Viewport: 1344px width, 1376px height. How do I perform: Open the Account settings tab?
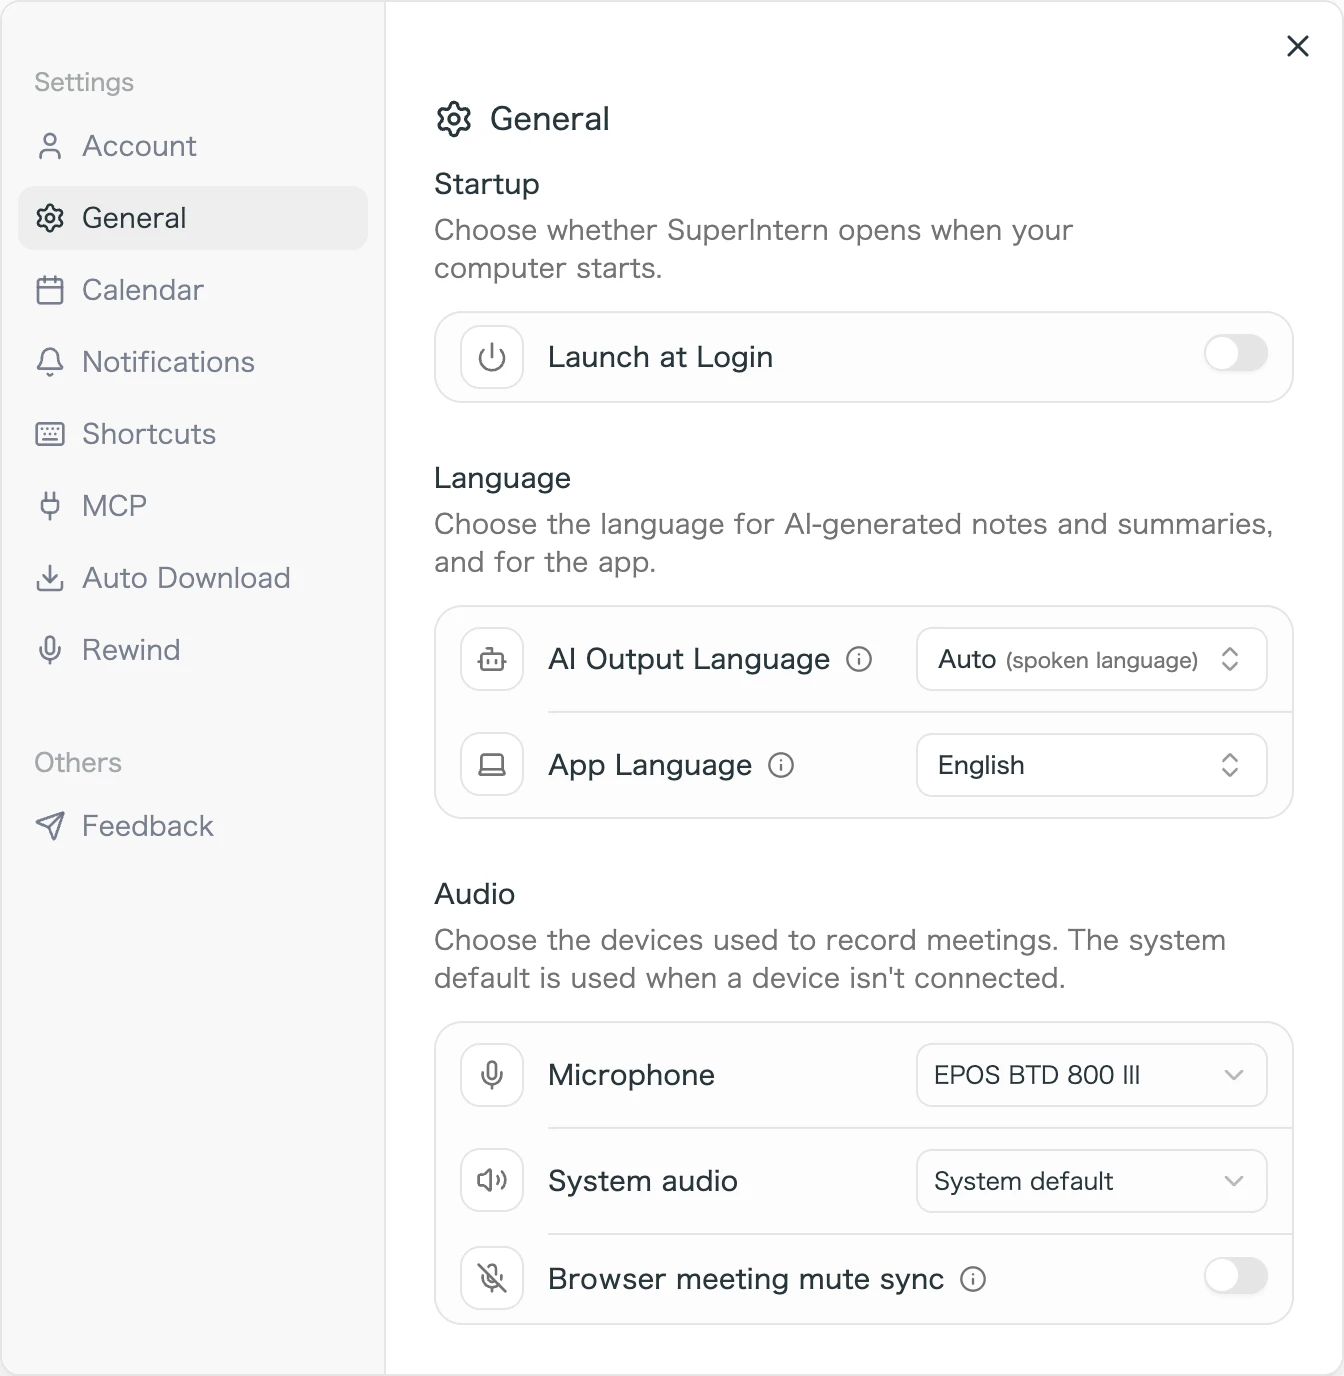(193, 146)
